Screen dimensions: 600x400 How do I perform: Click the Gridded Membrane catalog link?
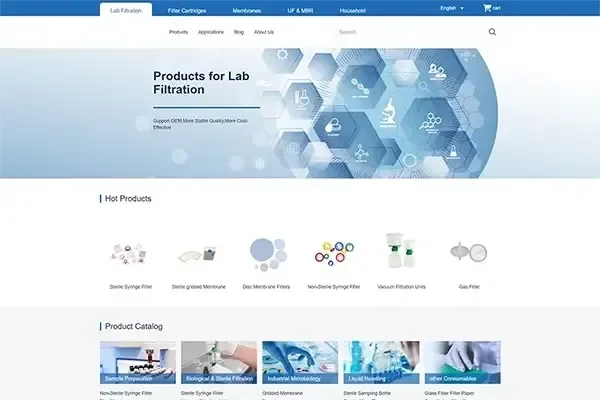[x=282, y=393]
